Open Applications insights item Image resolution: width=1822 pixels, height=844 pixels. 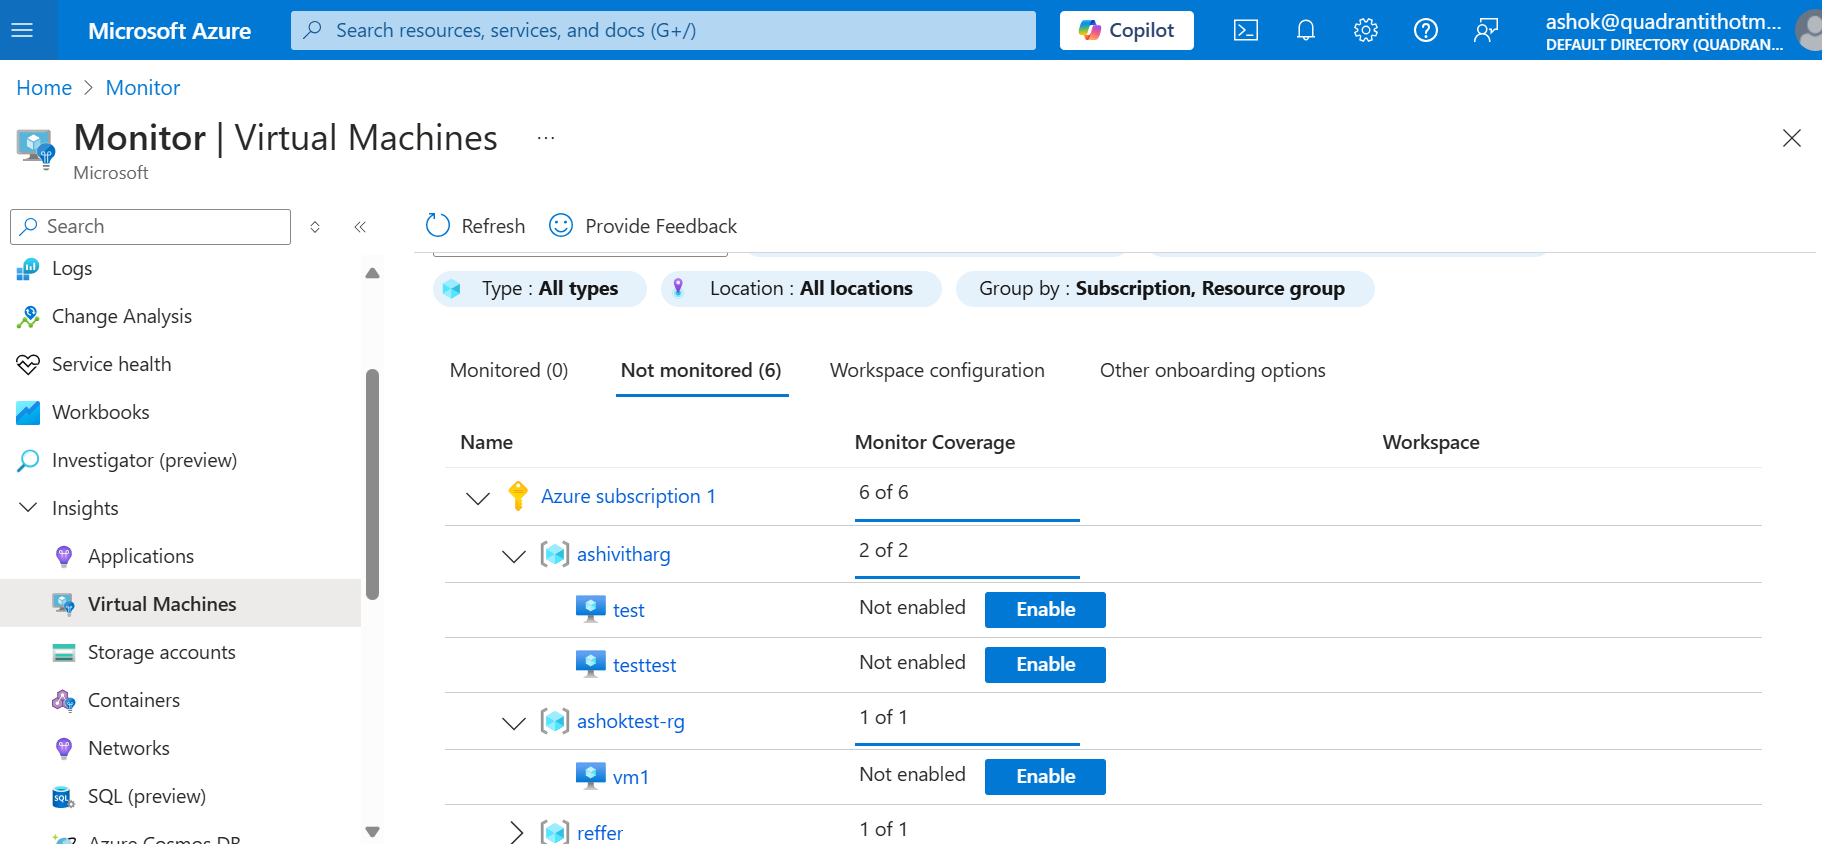coord(141,556)
